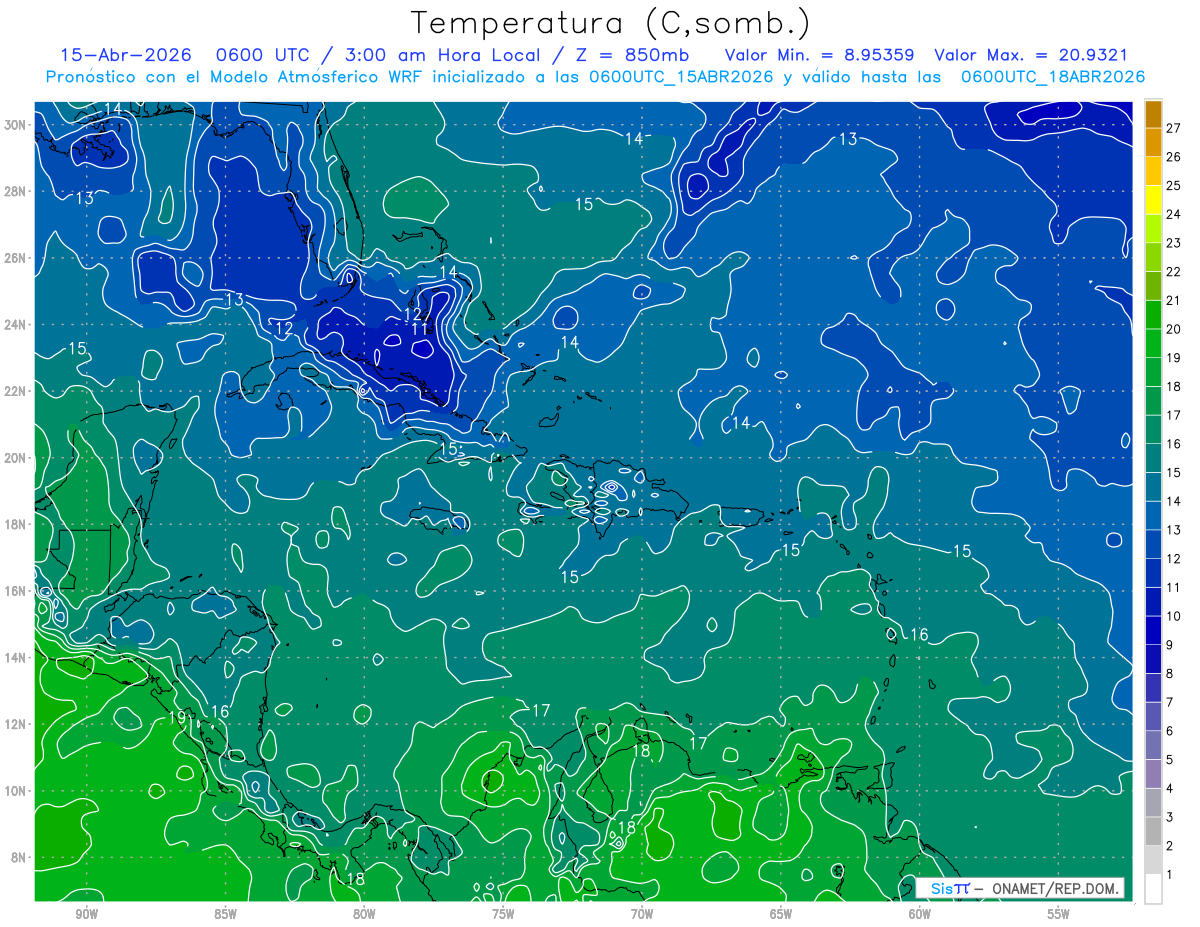Viewport: 1200px width, 927px height.
Task: Click the 19 contour label near Central America
Action: point(177,718)
